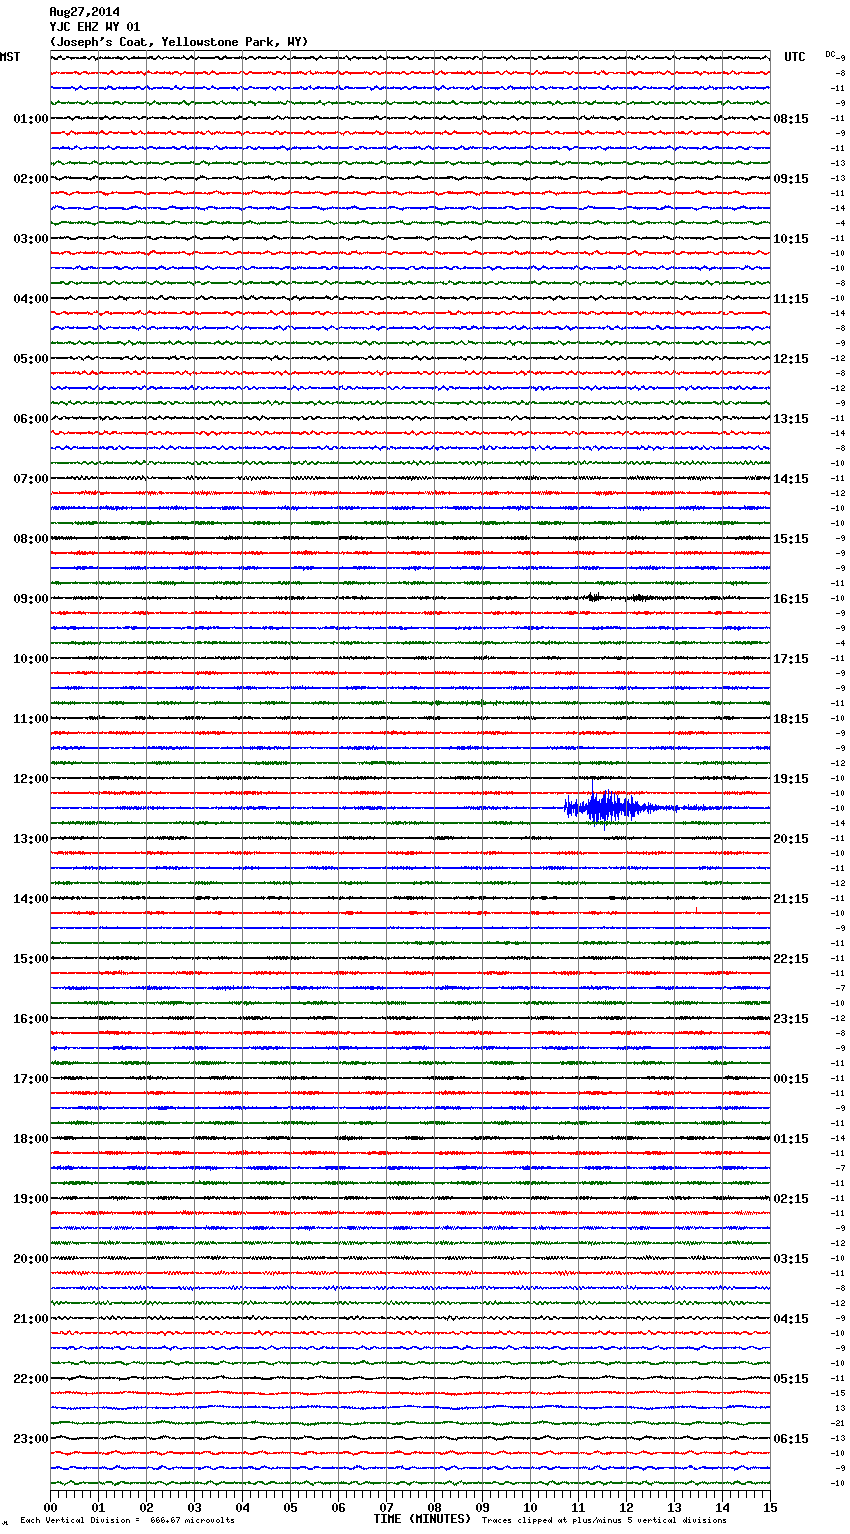Click the 10:15 UTC time label
The width and height of the screenshot is (850, 1534).
click(791, 239)
